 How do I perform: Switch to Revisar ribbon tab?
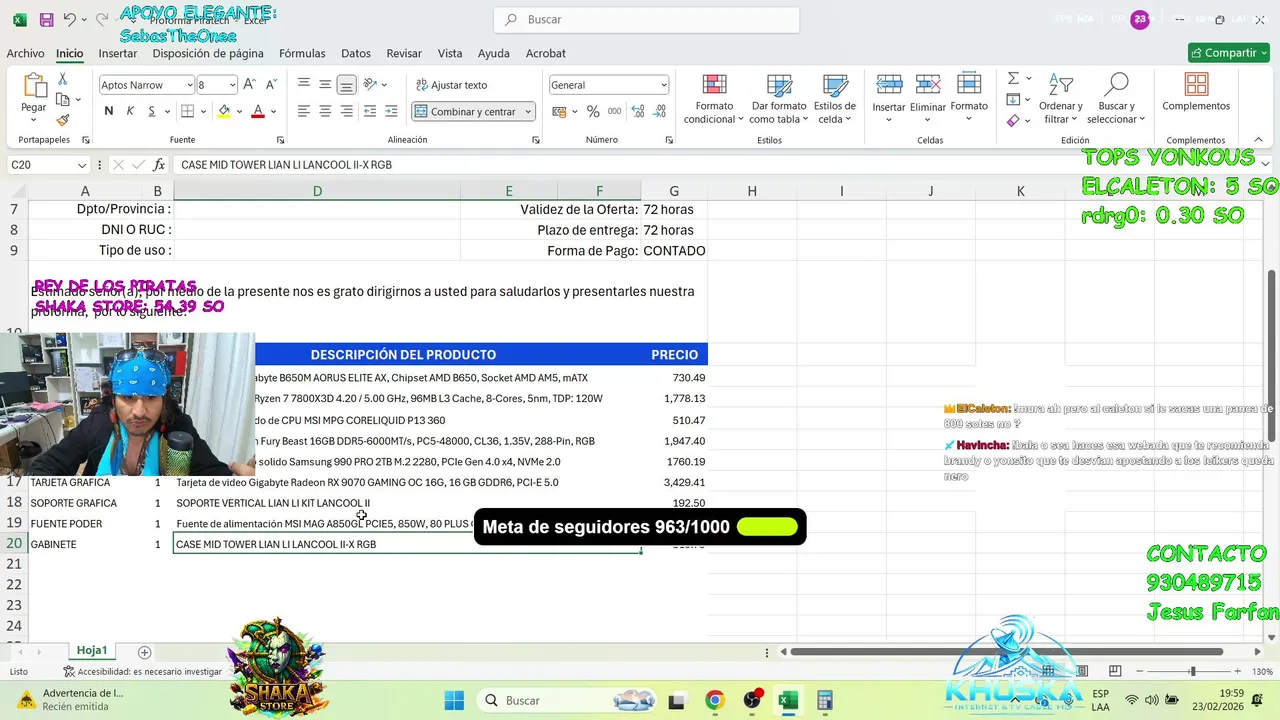pyautogui.click(x=404, y=53)
